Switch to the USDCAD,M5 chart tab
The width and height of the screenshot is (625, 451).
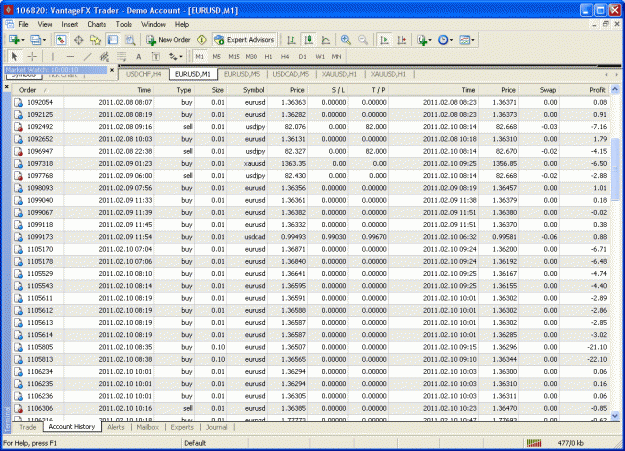[x=291, y=74]
